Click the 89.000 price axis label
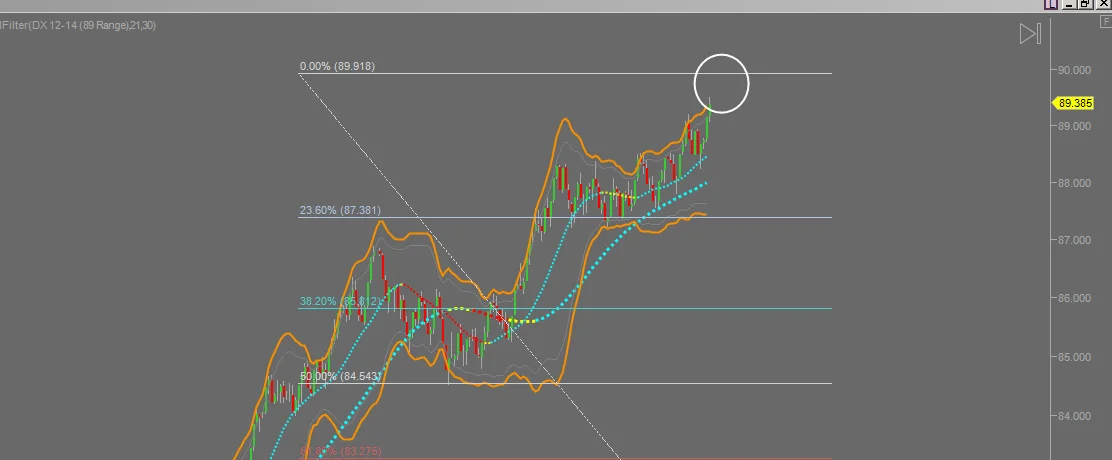 [1074, 126]
